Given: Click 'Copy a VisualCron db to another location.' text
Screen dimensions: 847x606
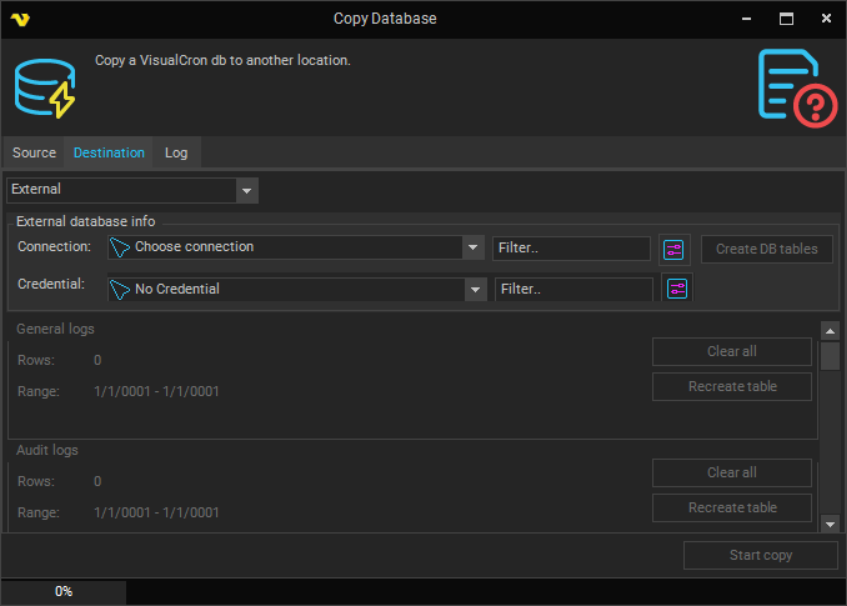Looking at the screenshot, I should point(223,60).
